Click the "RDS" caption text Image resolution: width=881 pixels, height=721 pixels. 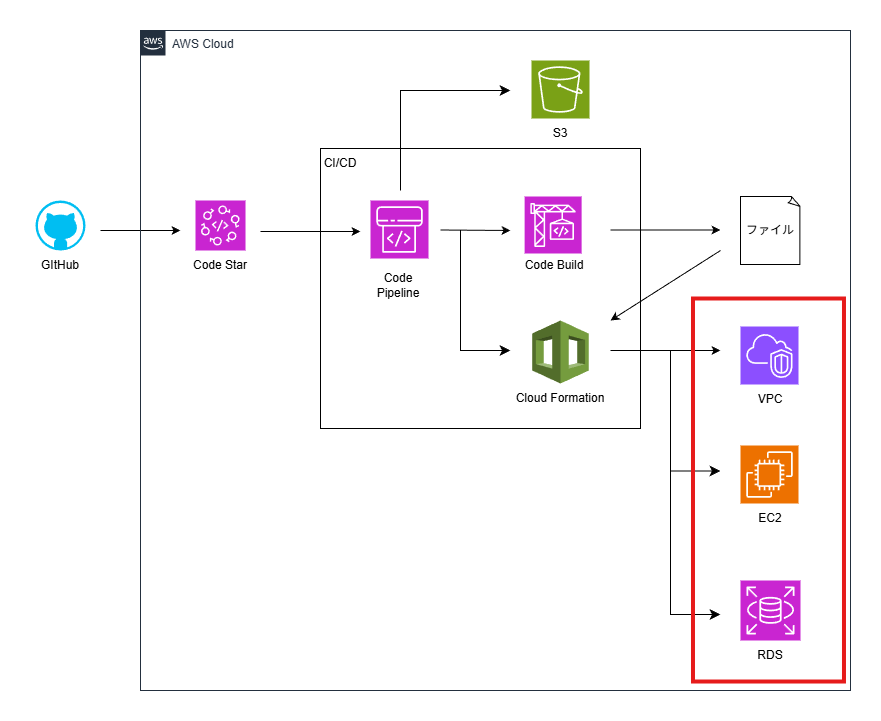point(769,656)
